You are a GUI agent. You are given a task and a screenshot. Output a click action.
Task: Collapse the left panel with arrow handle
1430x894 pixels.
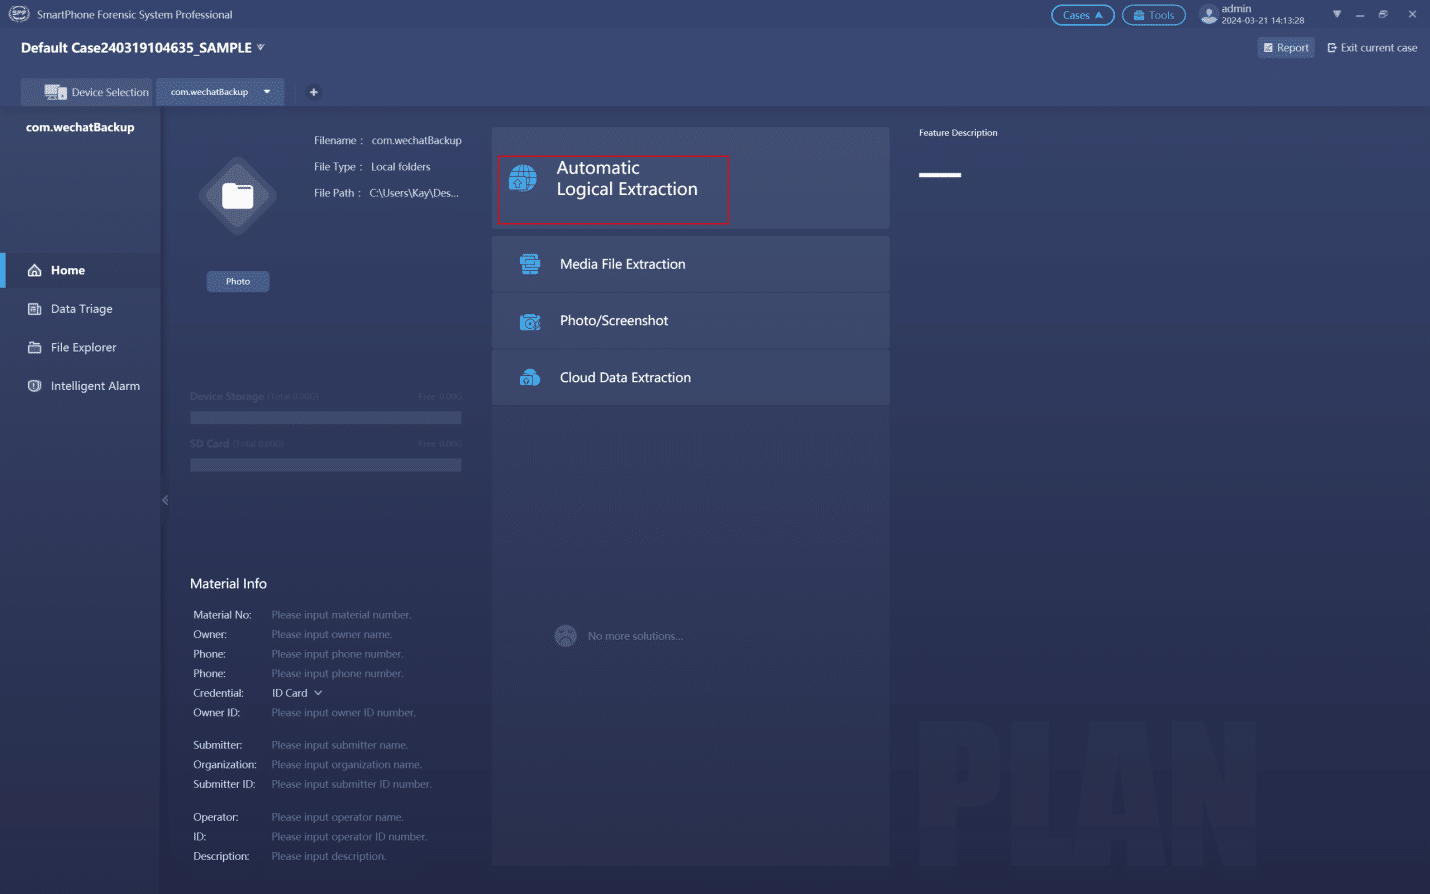coord(165,500)
